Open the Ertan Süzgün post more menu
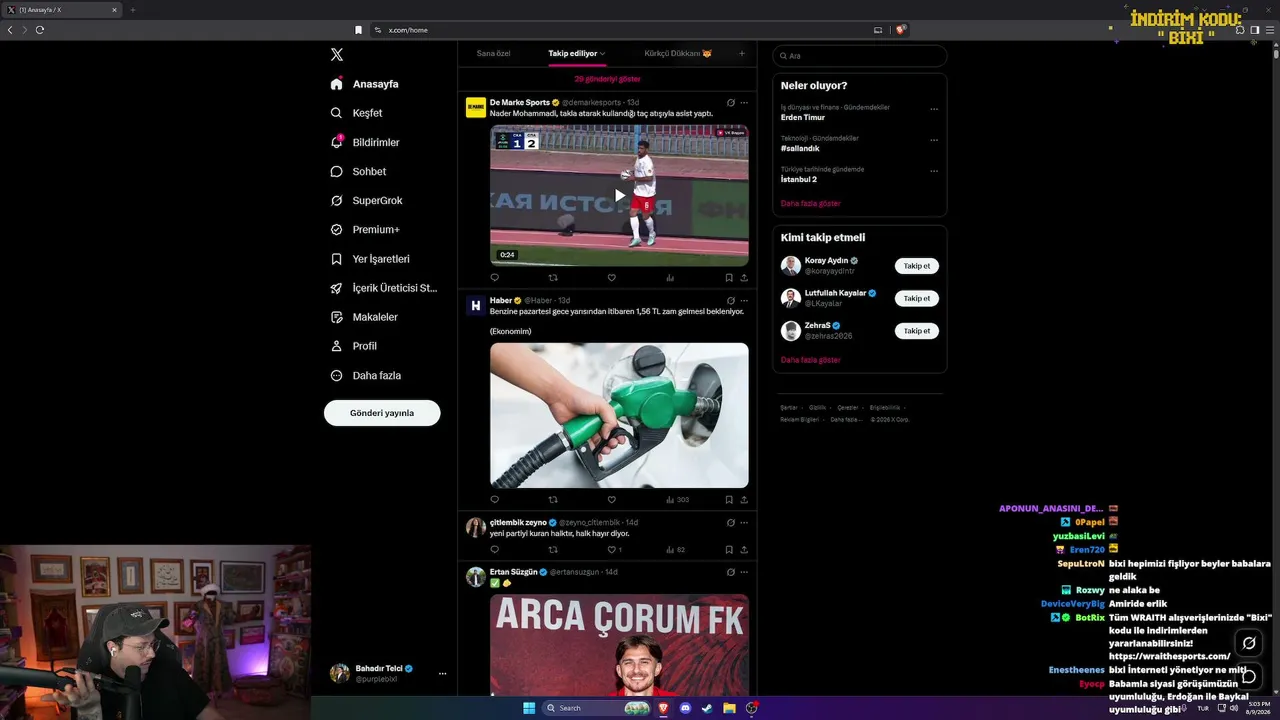The width and height of the screenshot is (1280, 720). click(744, 572)
